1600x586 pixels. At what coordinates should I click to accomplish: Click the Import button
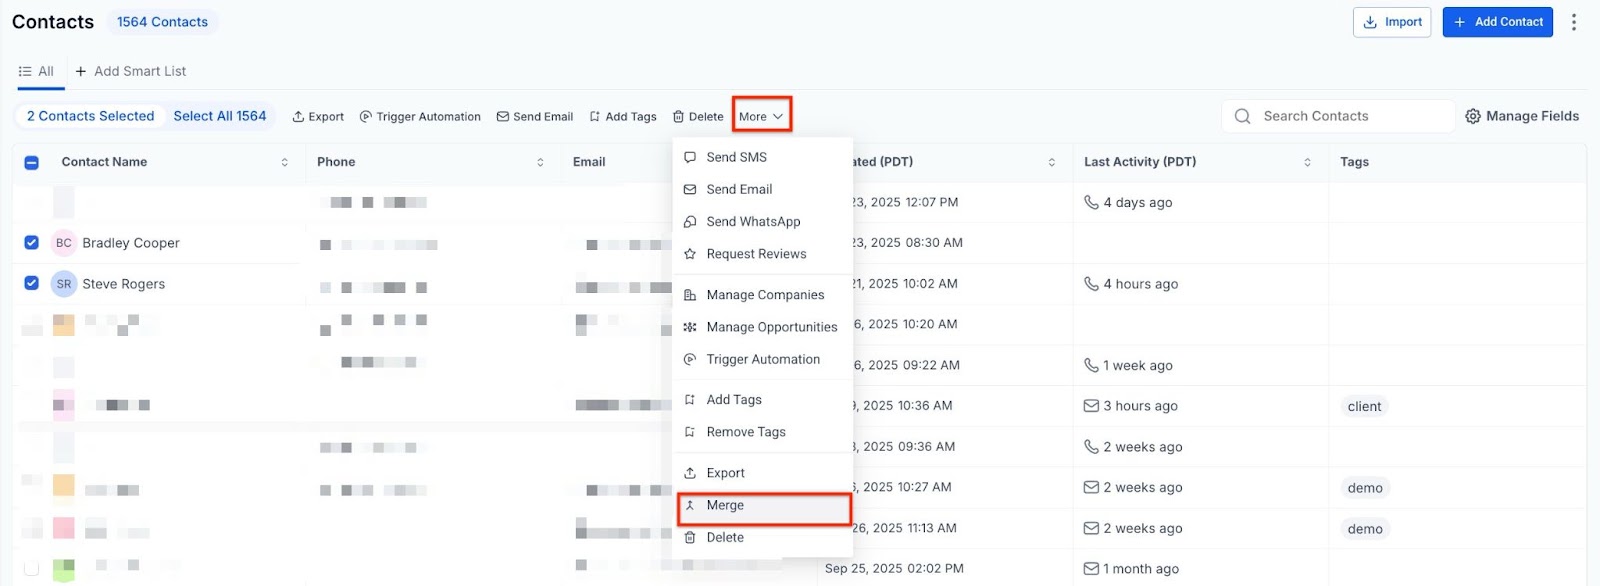click(1391, 22)
